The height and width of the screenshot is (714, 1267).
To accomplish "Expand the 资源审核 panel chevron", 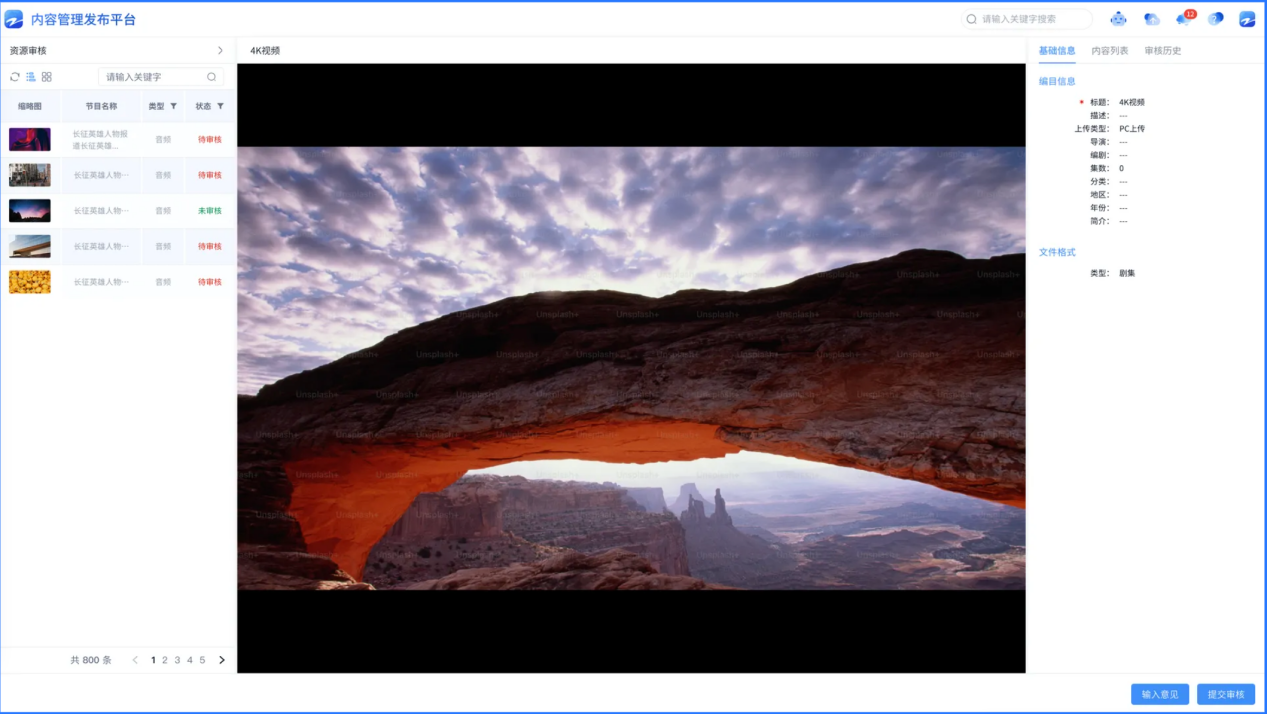I will pos(220,50).
